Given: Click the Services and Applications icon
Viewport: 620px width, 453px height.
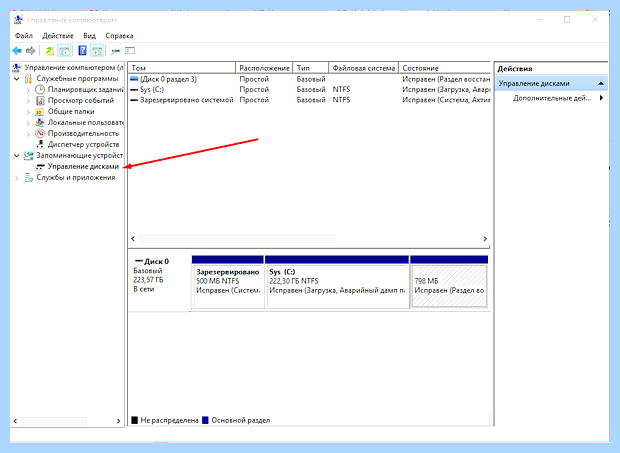Looking at the screenshot, I should click(28, 178).
